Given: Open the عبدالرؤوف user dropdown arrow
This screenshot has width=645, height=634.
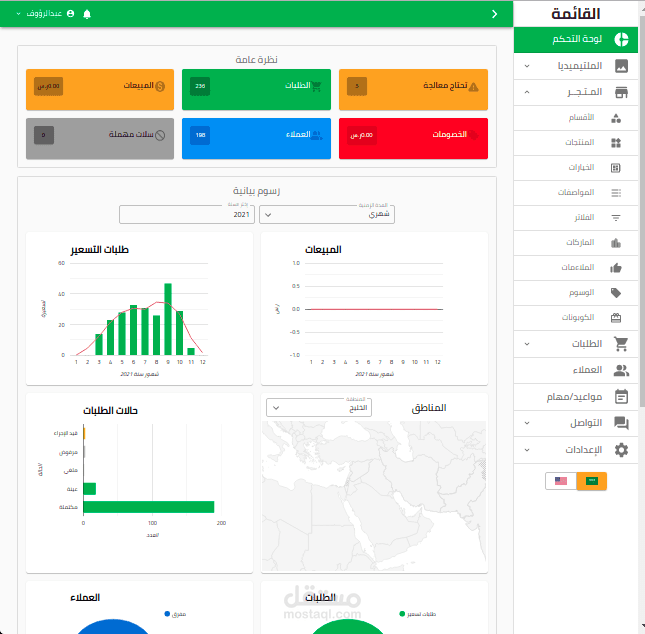Looking at the screenshot, I should coord(18,14).
